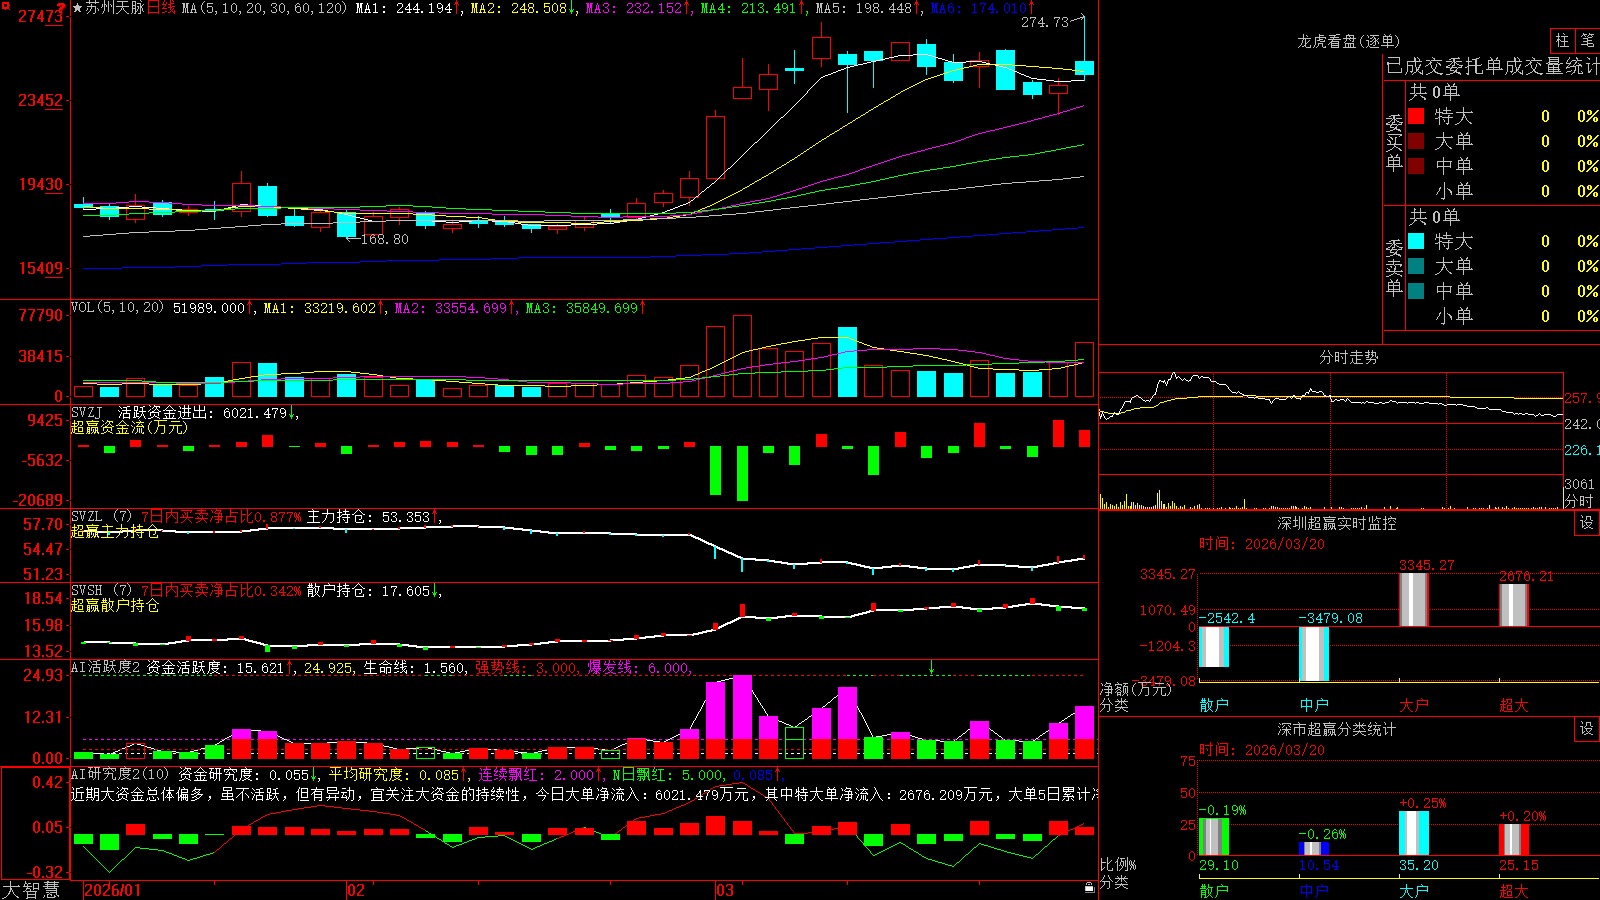Click the 超赢散户持仓 label
This screenshot has height=900, width=1600.
click(x=115, y=605)
